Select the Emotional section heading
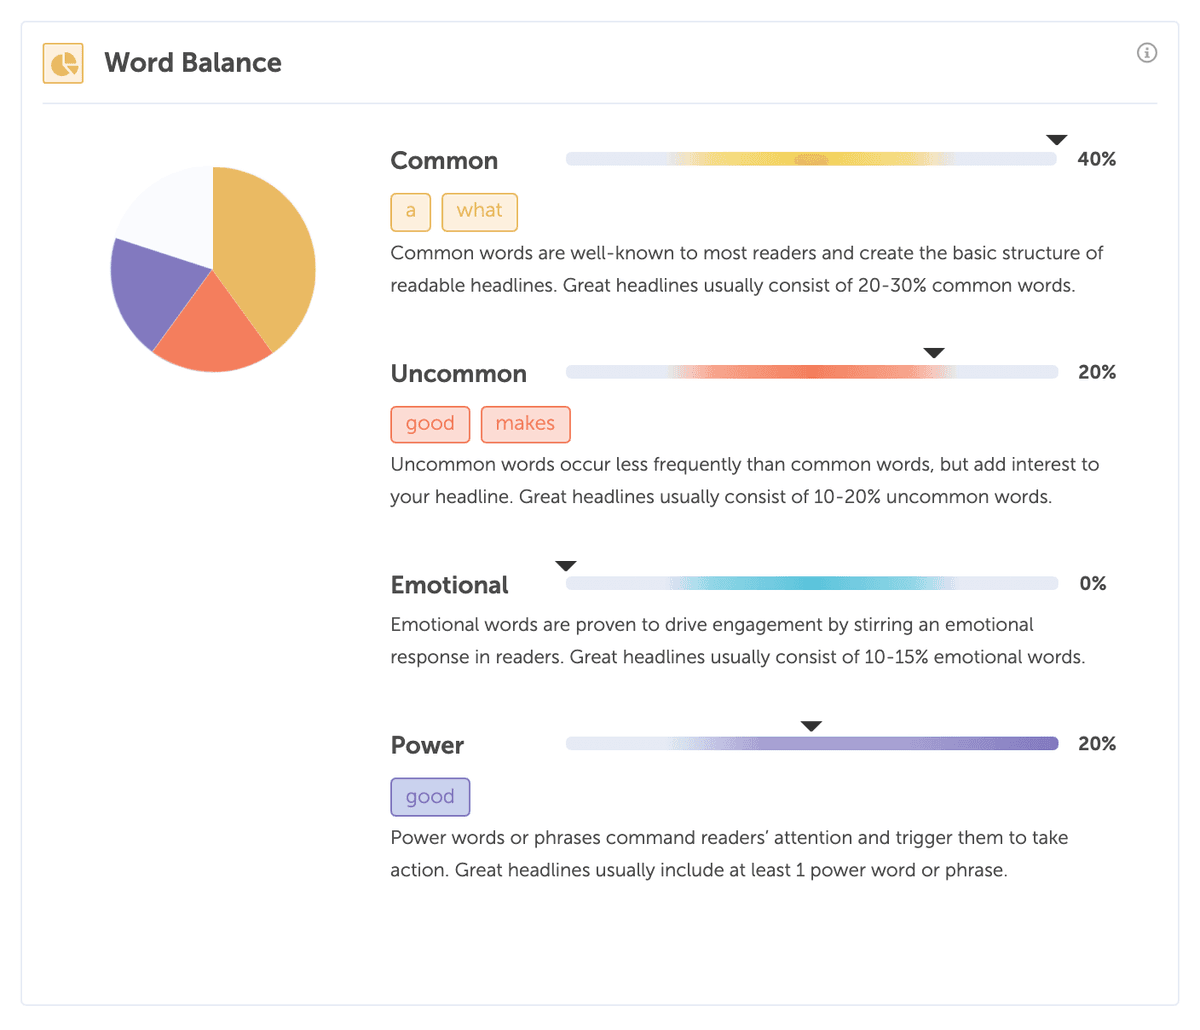 [x=450, y=584]
